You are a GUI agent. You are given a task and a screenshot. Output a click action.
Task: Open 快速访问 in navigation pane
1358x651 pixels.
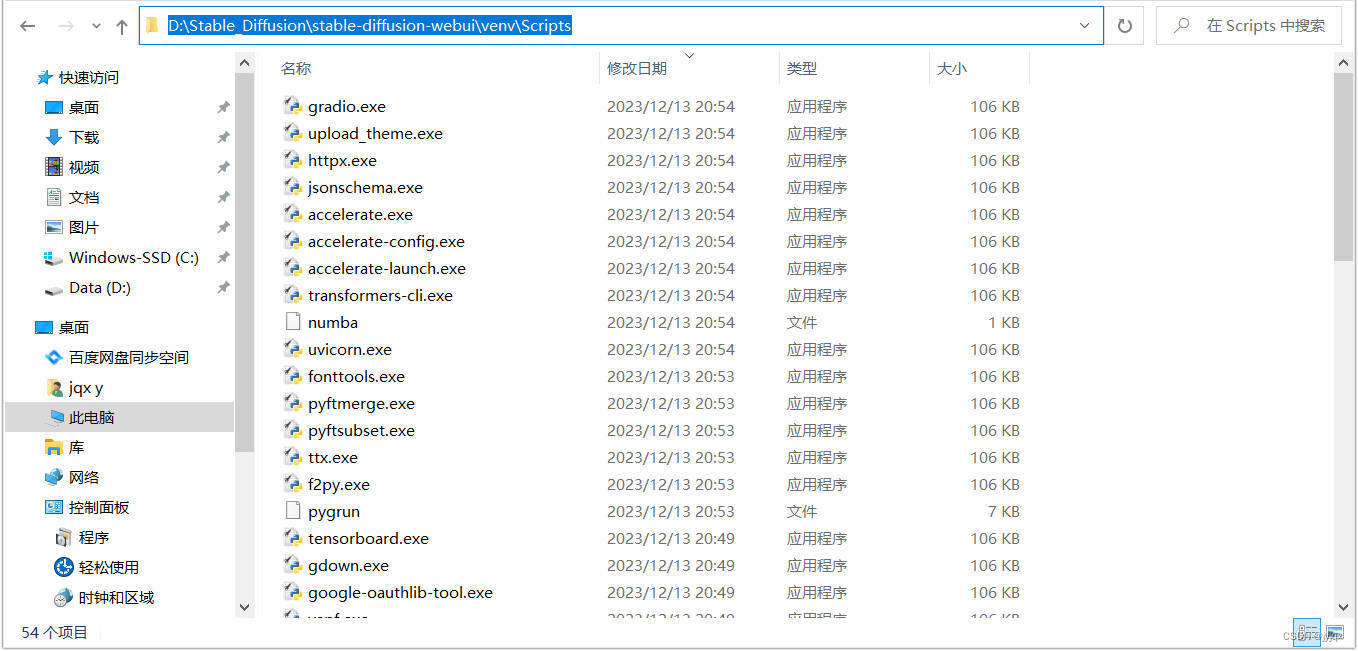pyautogui.click(x=77, y=77)
